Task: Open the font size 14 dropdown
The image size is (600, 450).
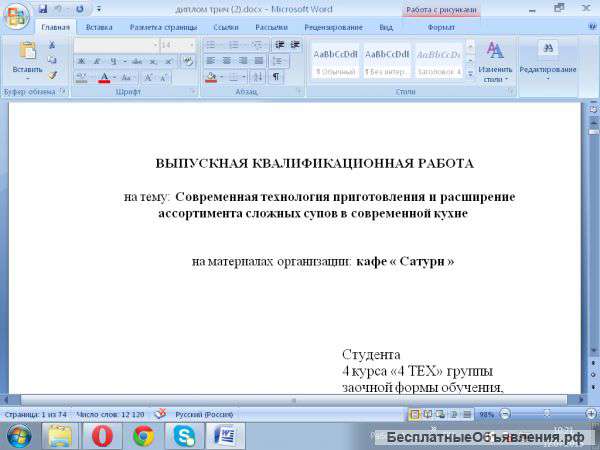Action: tap(192, 45)
